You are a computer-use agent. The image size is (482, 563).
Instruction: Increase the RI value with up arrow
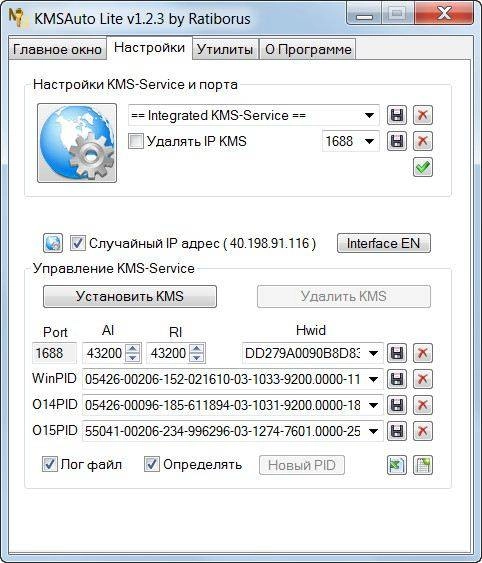coord(196,348)
